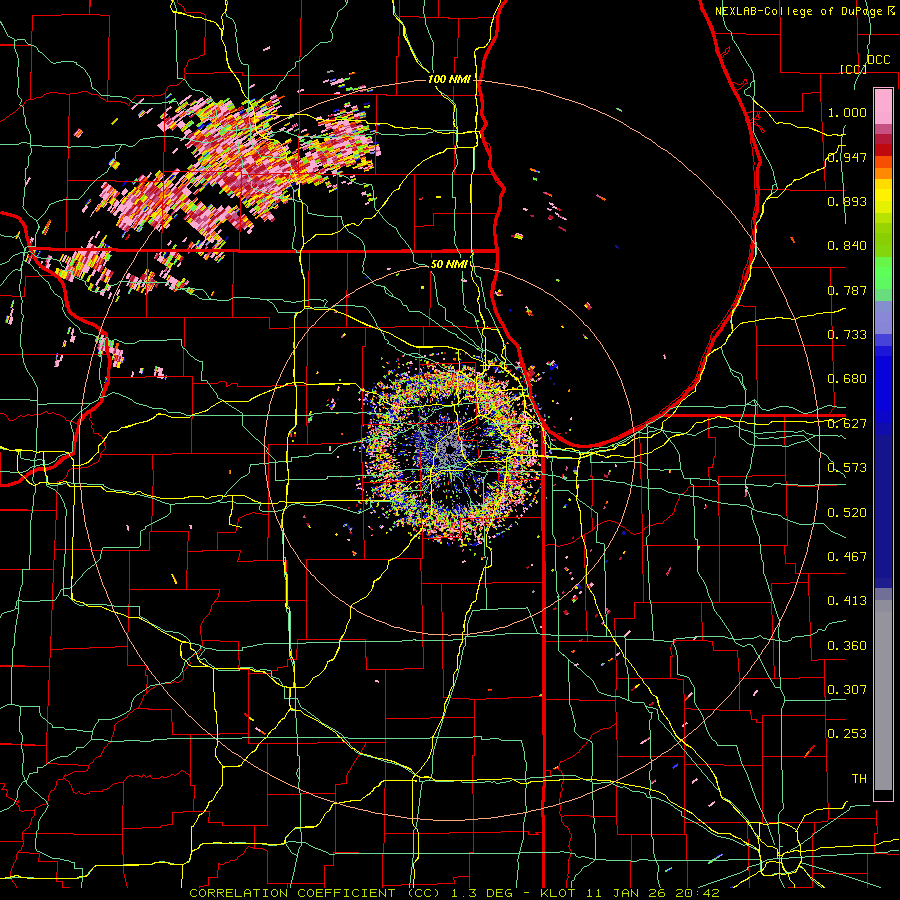Click the 0.413 scale value

[847, 601]
